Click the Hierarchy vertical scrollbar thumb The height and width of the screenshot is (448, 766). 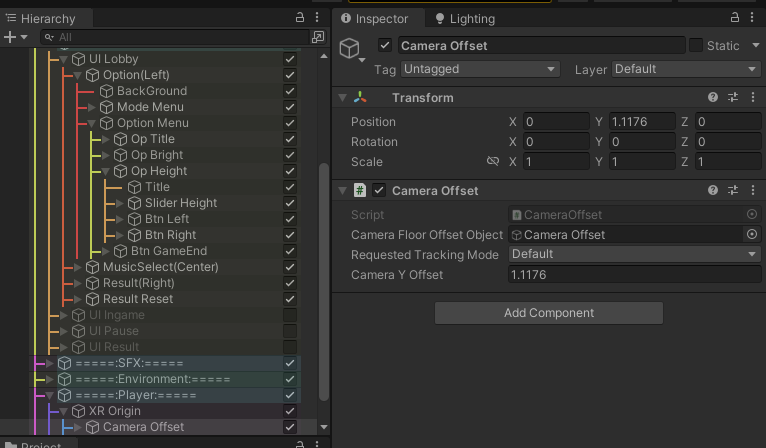(x=323, y=281)
